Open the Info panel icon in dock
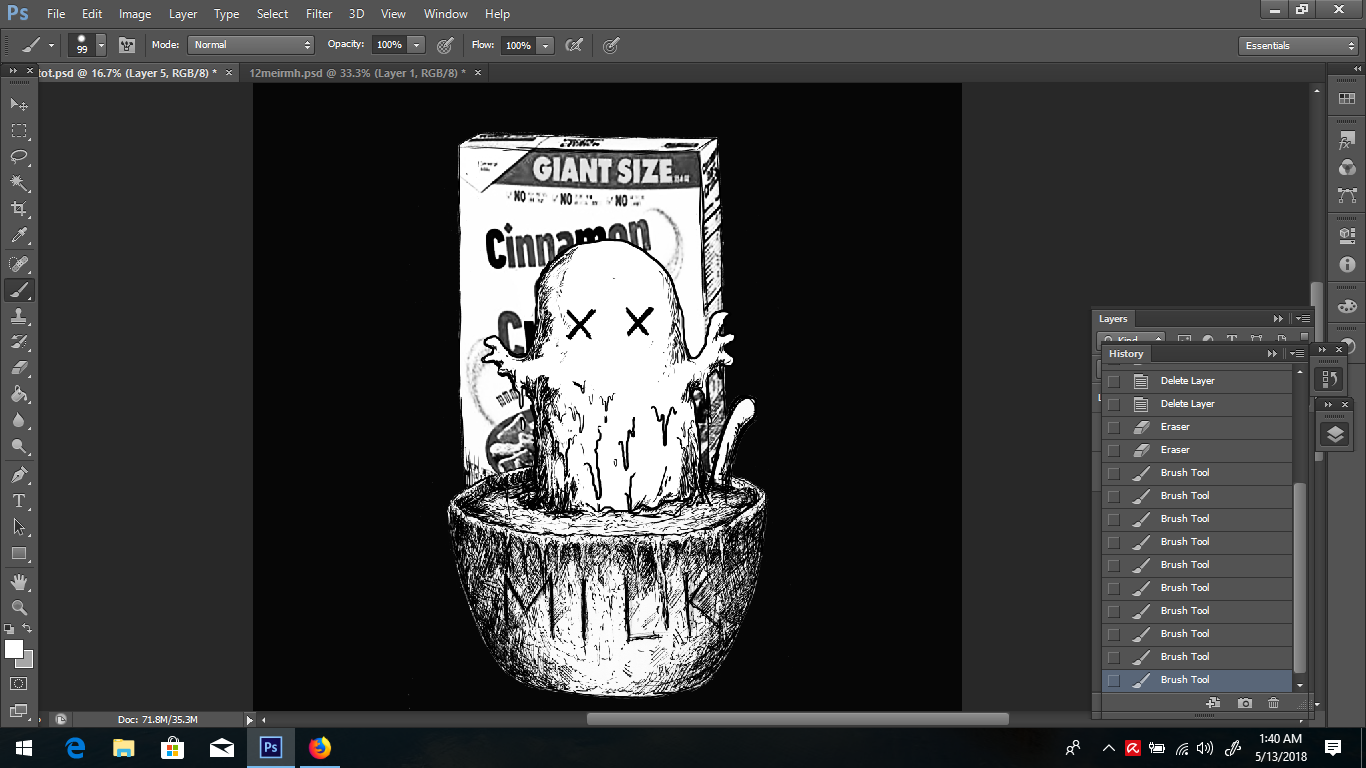 coord(1347,264)
